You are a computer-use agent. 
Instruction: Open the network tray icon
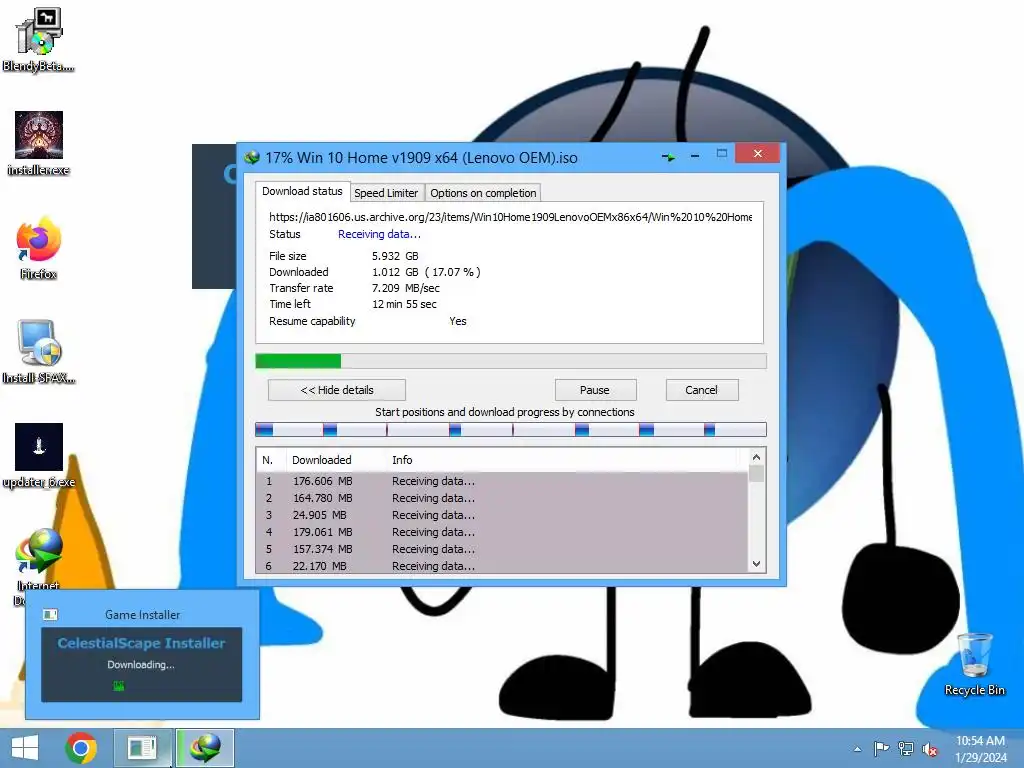(906, 749)
